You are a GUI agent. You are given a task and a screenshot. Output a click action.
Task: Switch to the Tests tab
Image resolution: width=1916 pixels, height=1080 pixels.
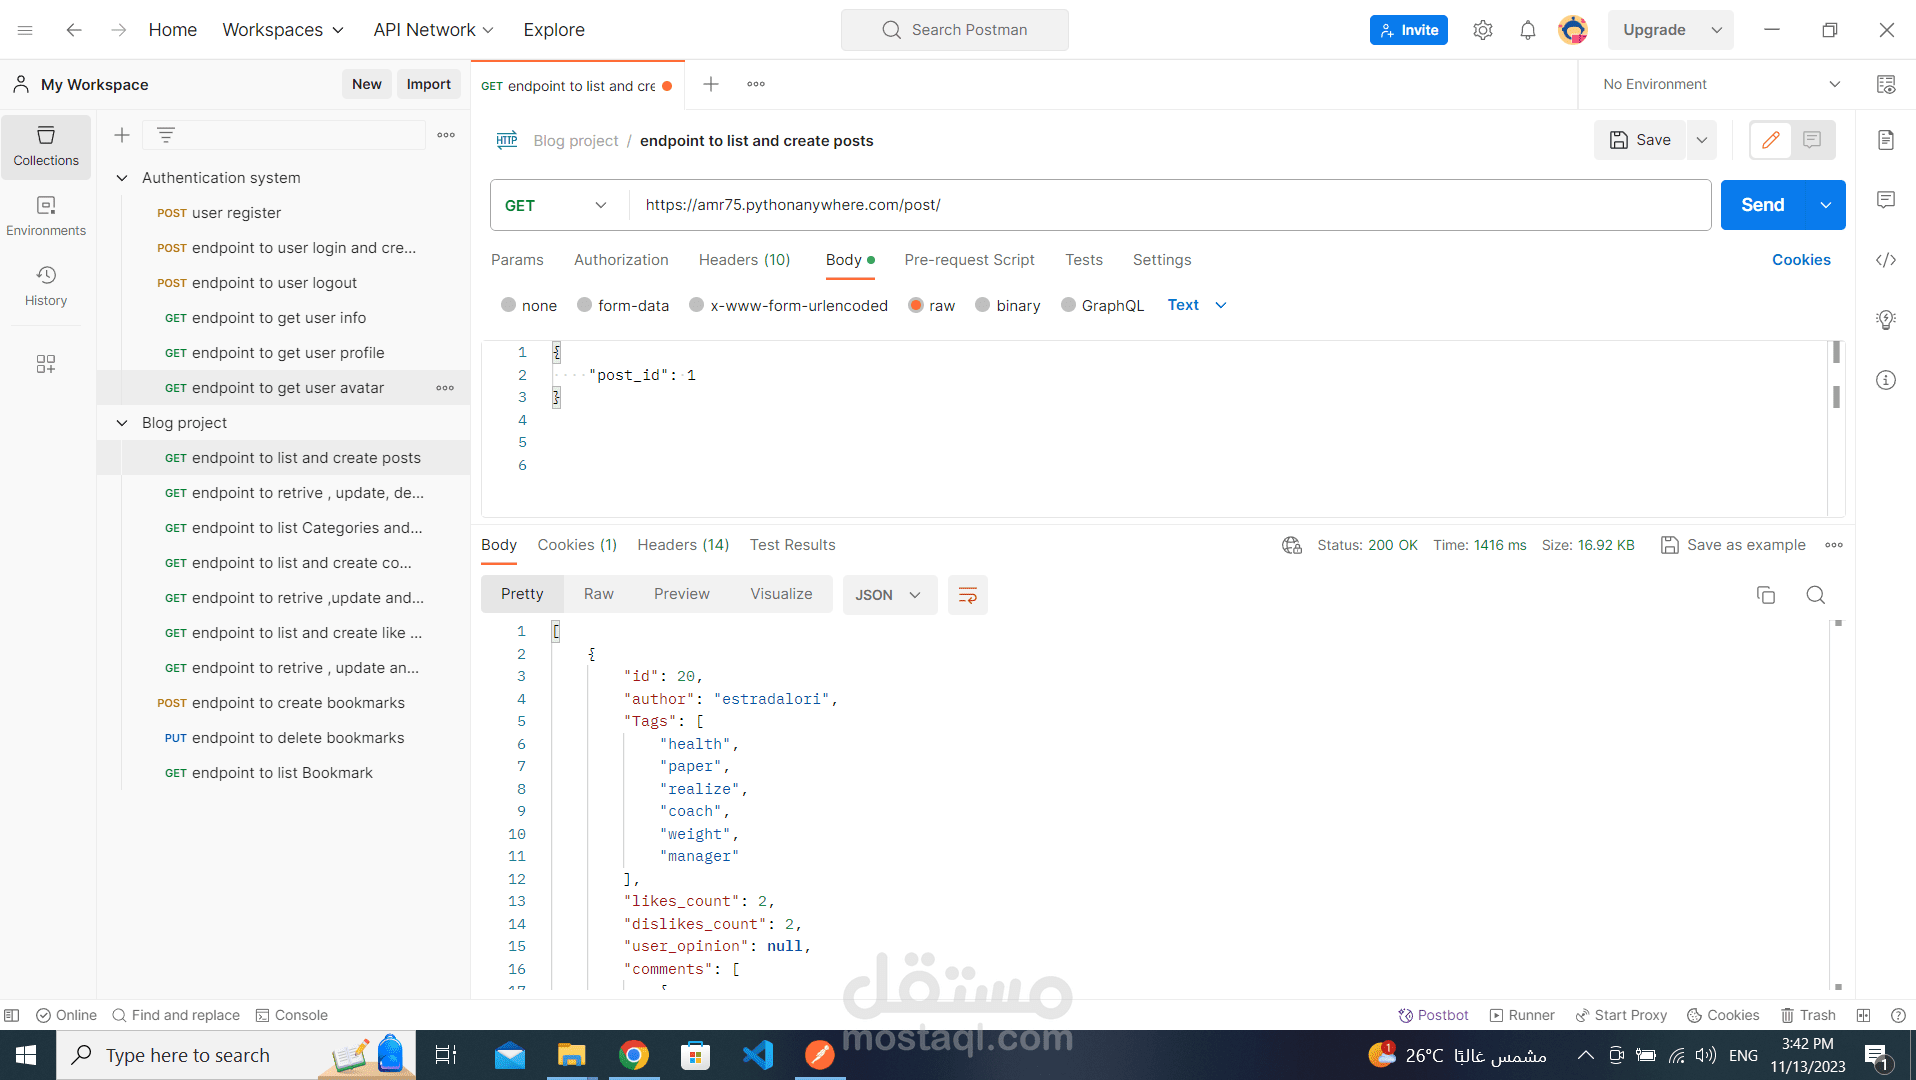click(x=1084, y=260)
